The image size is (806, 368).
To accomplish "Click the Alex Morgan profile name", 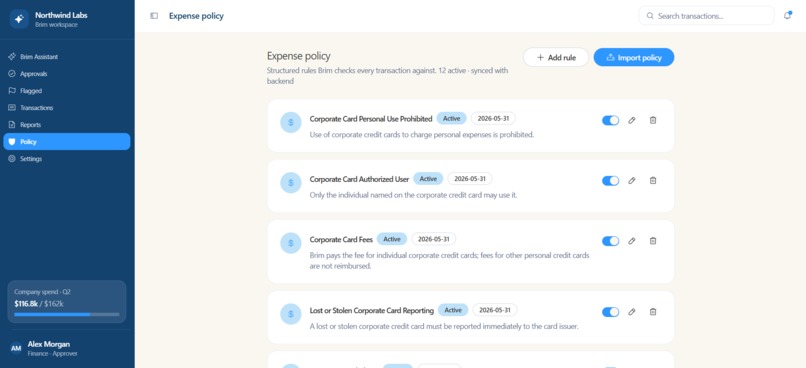I will click(49, 344).
